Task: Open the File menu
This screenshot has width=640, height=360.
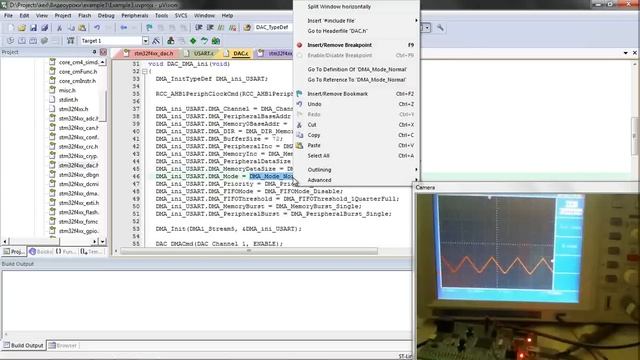Action: (8, 16)
